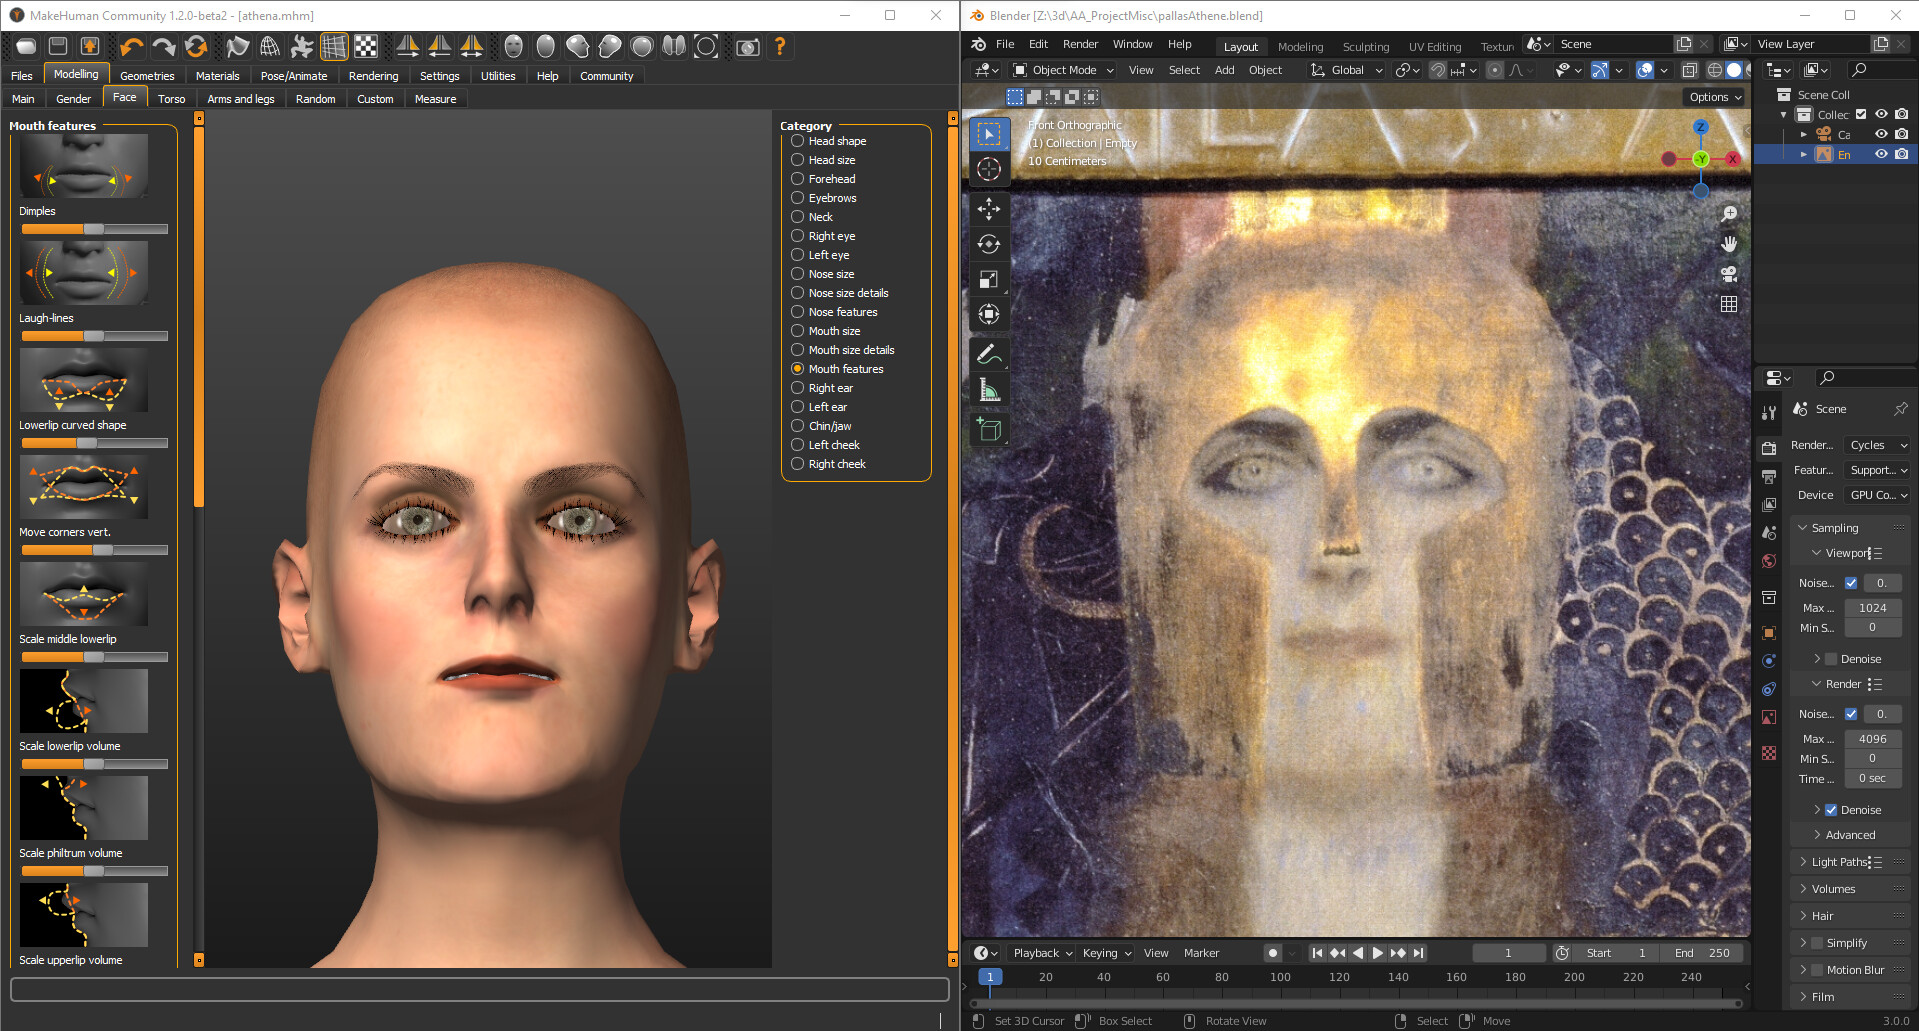Open Blender Render properties tab icon
This screenshot has width=1919, height=1031.
[x=1769, y=448]
